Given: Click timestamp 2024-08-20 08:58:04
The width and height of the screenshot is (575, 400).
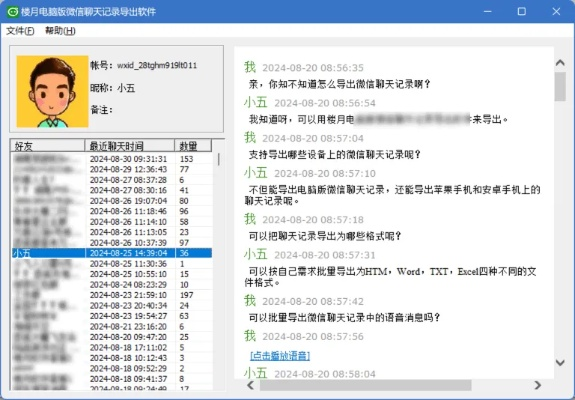Looking at the screenshot, I should coord(325,374).
